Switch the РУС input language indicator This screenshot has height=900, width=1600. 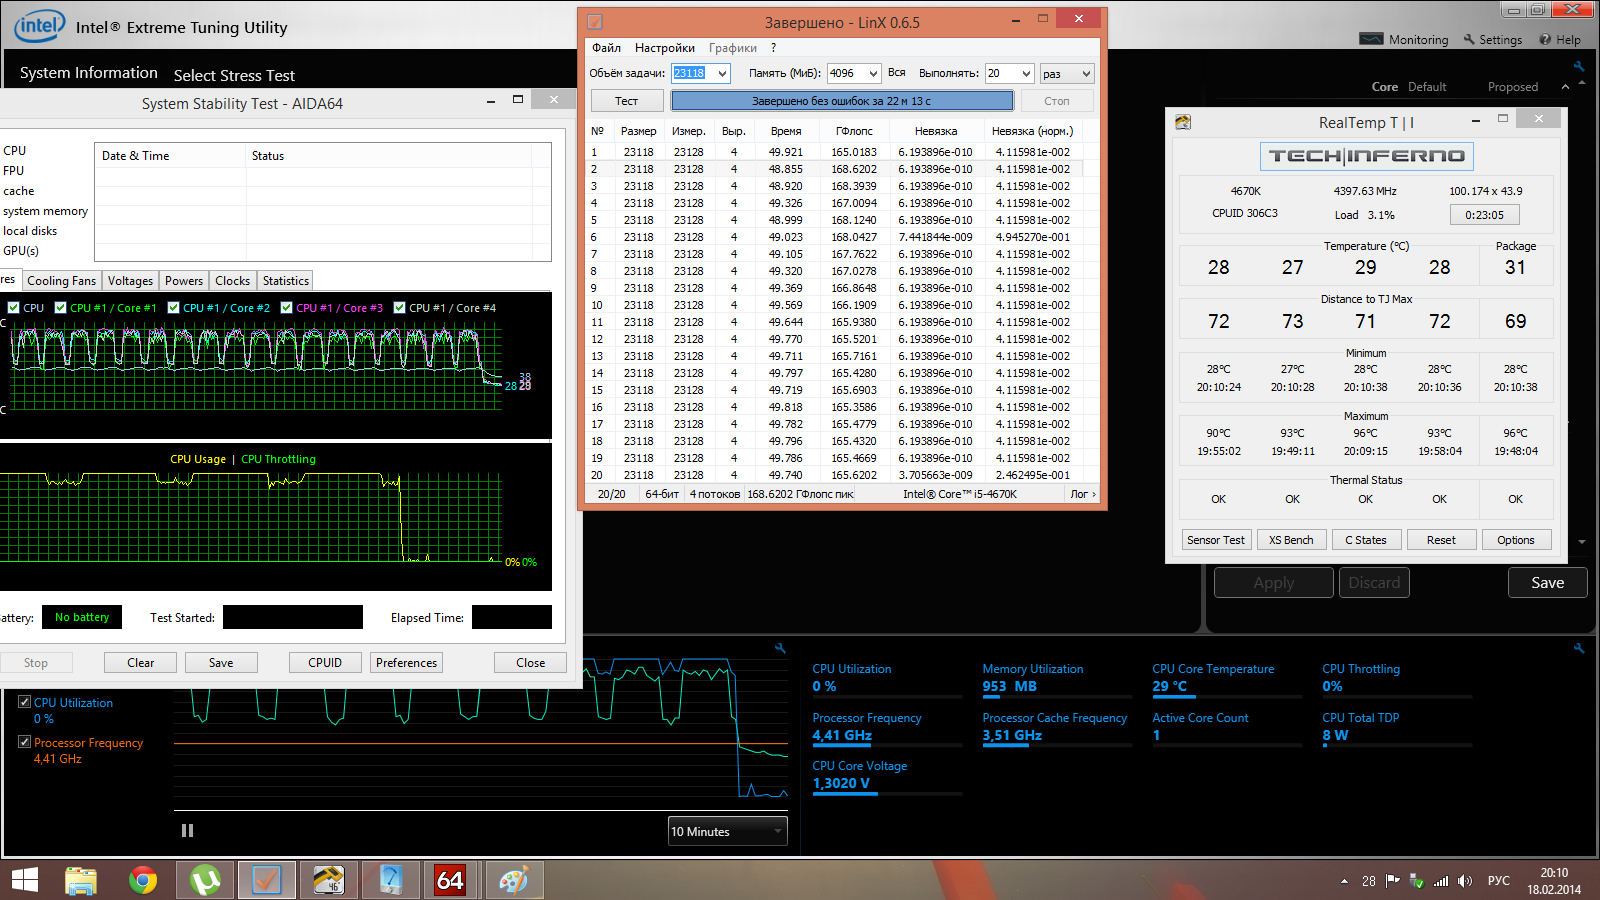tap(1498, 881)
